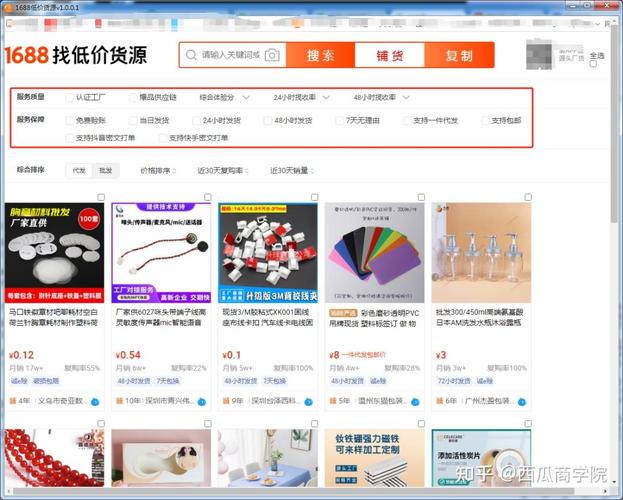Check the 支持包邮 option
Image resolution: width=623 pixels, height=500 pixels.
tap(485, 120)
